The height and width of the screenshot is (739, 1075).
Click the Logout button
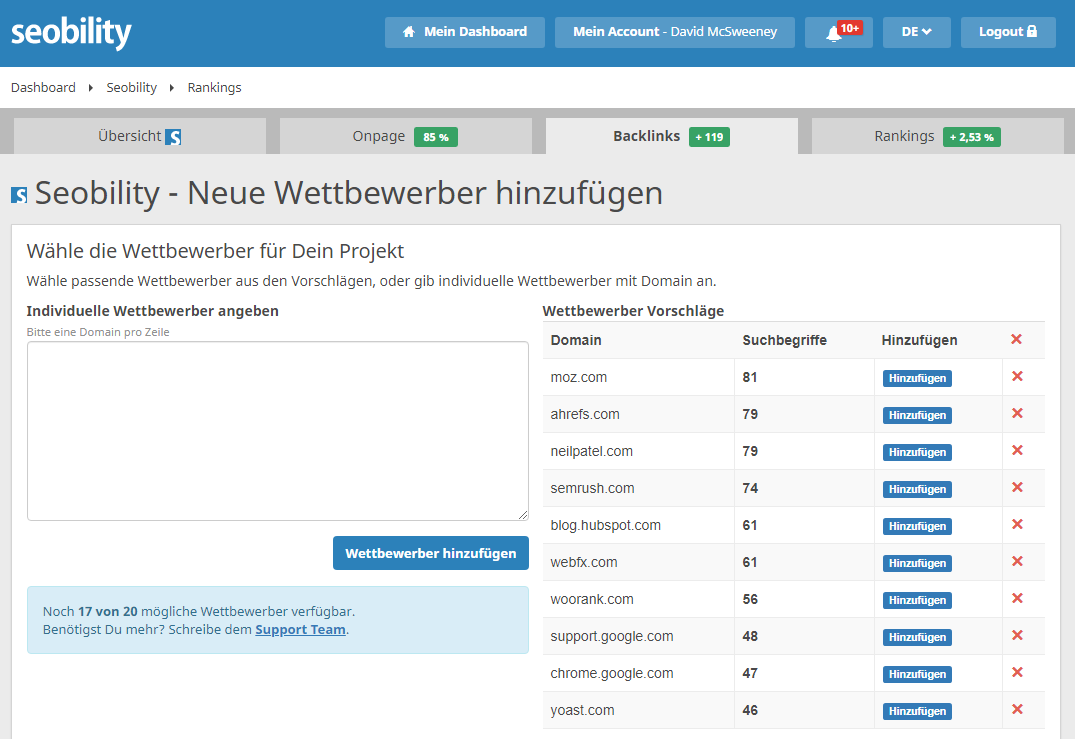tap(1008, 32)
